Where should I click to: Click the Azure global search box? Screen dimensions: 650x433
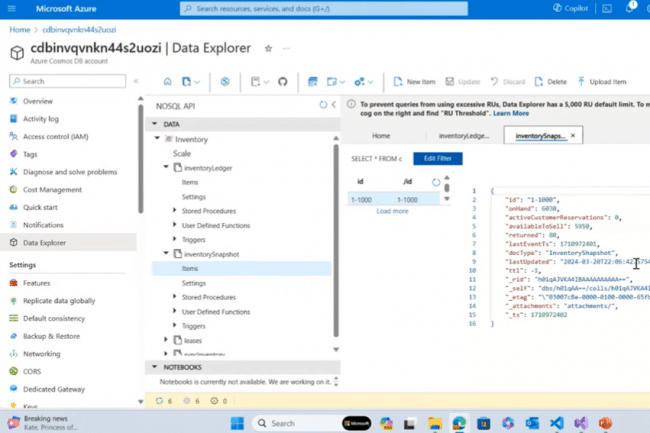[x=324, y=8]
